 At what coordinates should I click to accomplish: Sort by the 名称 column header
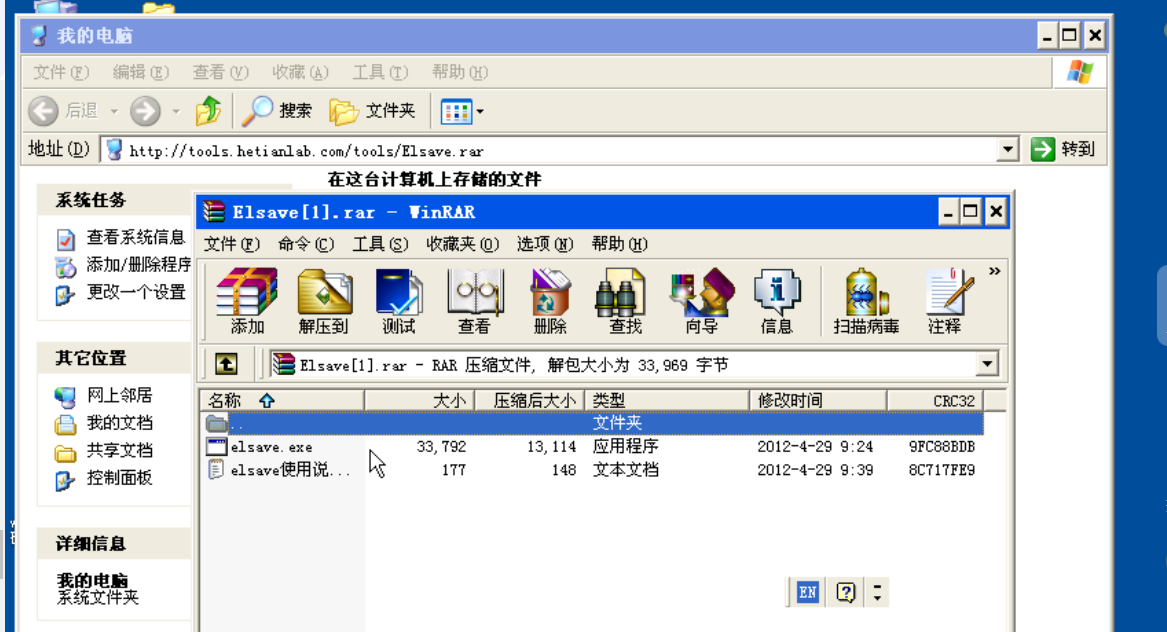282,400
